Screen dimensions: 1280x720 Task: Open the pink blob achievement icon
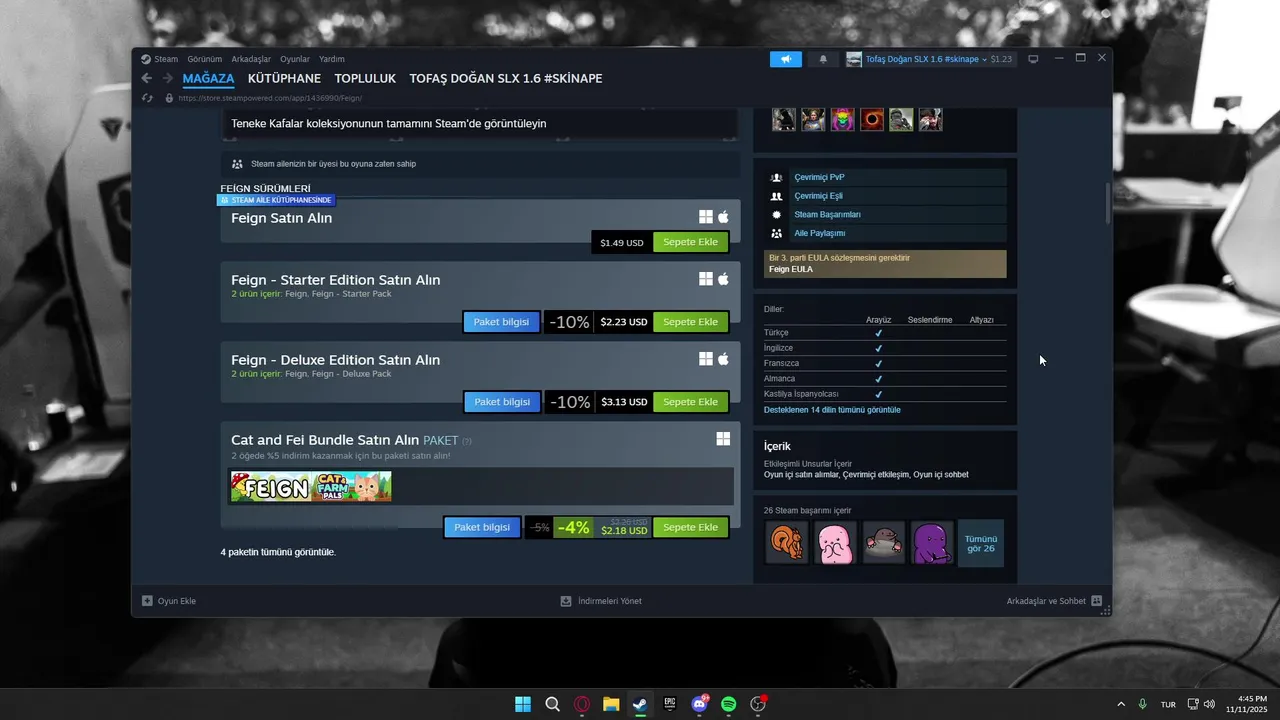(835, 543)
